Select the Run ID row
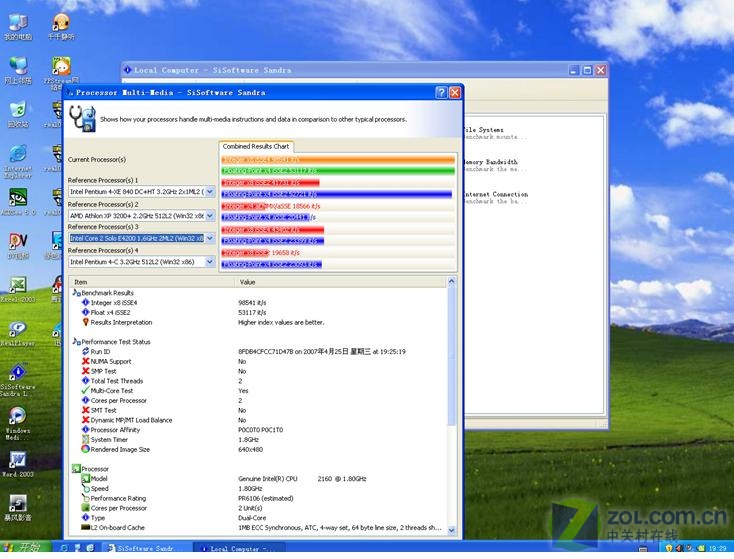Image resolution: width=734 pixels, height=559 pixels. [257, 351]
